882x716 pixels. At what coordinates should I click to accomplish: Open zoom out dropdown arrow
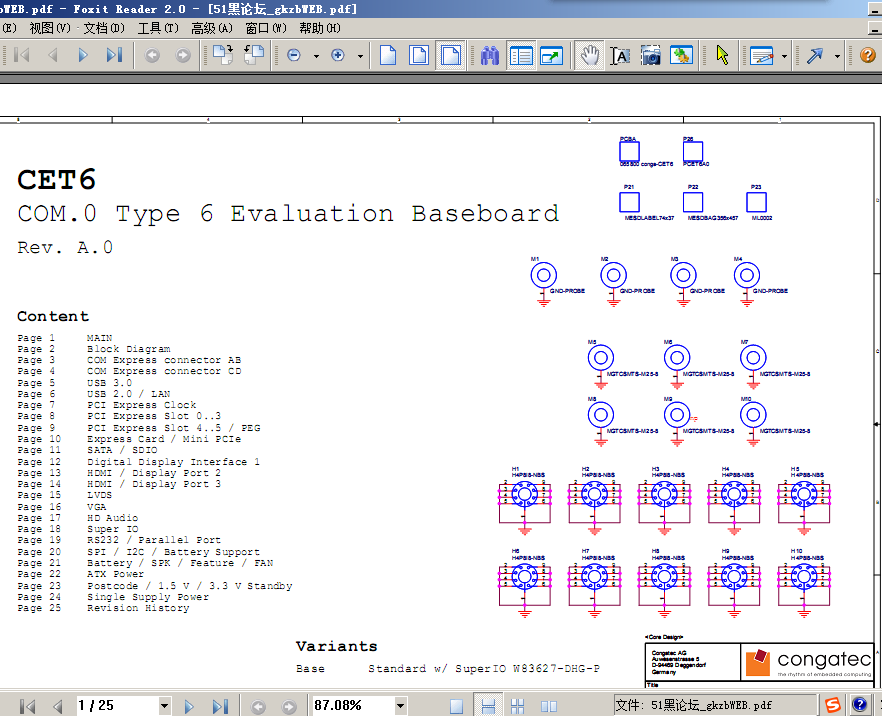[x=316, y=56]
